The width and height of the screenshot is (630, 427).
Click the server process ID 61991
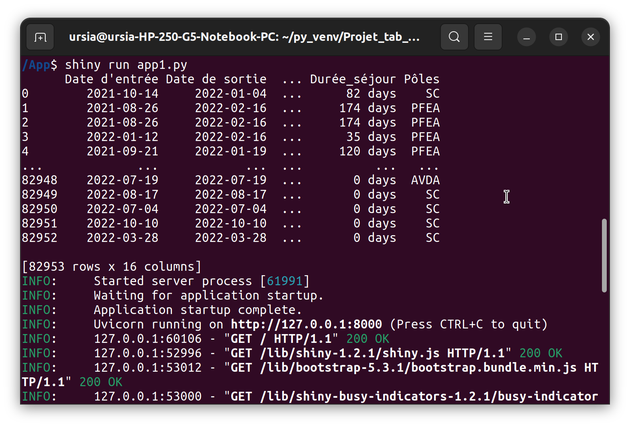284,281
